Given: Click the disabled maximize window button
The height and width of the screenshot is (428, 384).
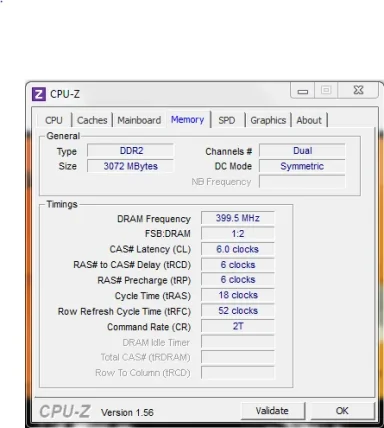Looking at the screenshot, I should (326, 90).
